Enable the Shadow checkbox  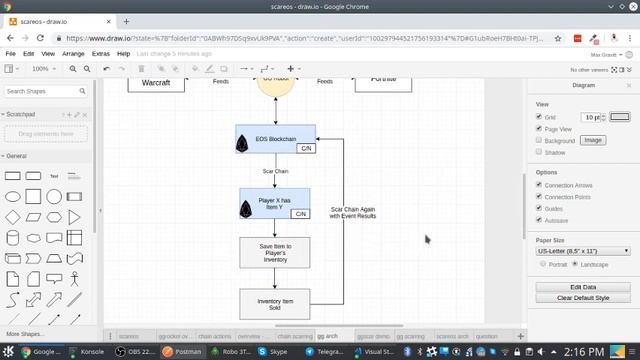[539, 152]
